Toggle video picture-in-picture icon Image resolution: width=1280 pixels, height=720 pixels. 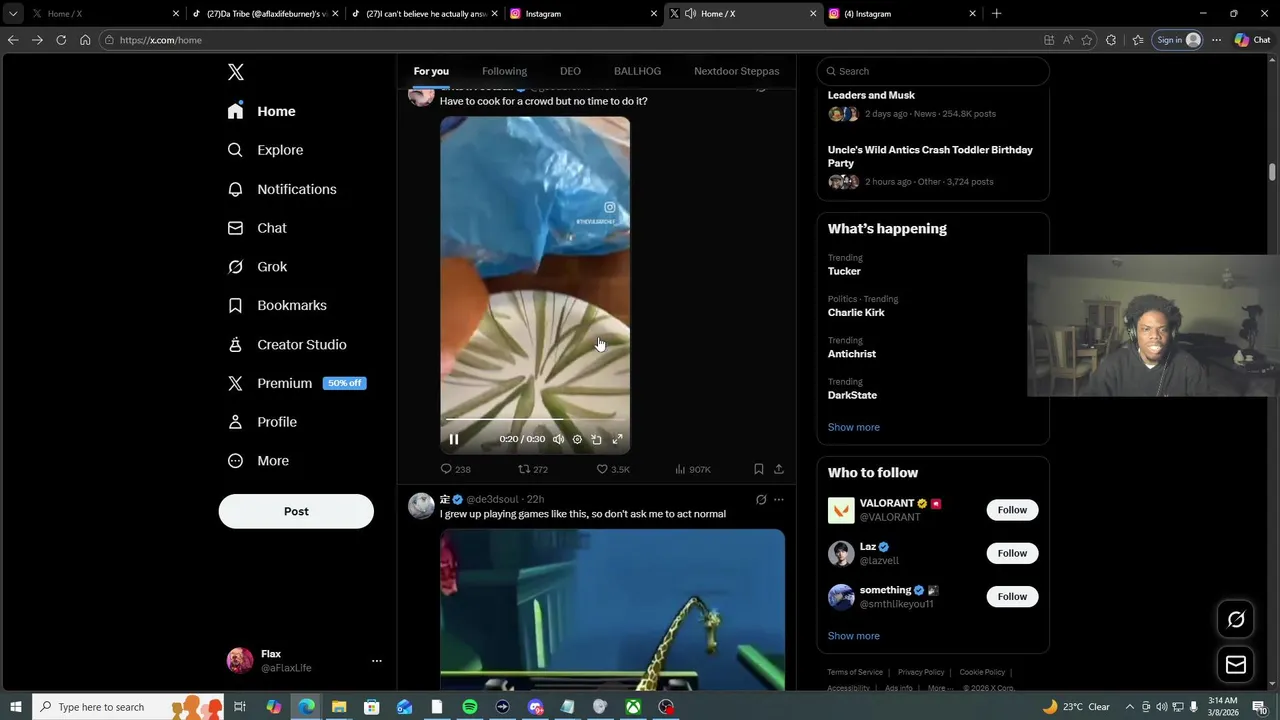(x=596, y=439)
